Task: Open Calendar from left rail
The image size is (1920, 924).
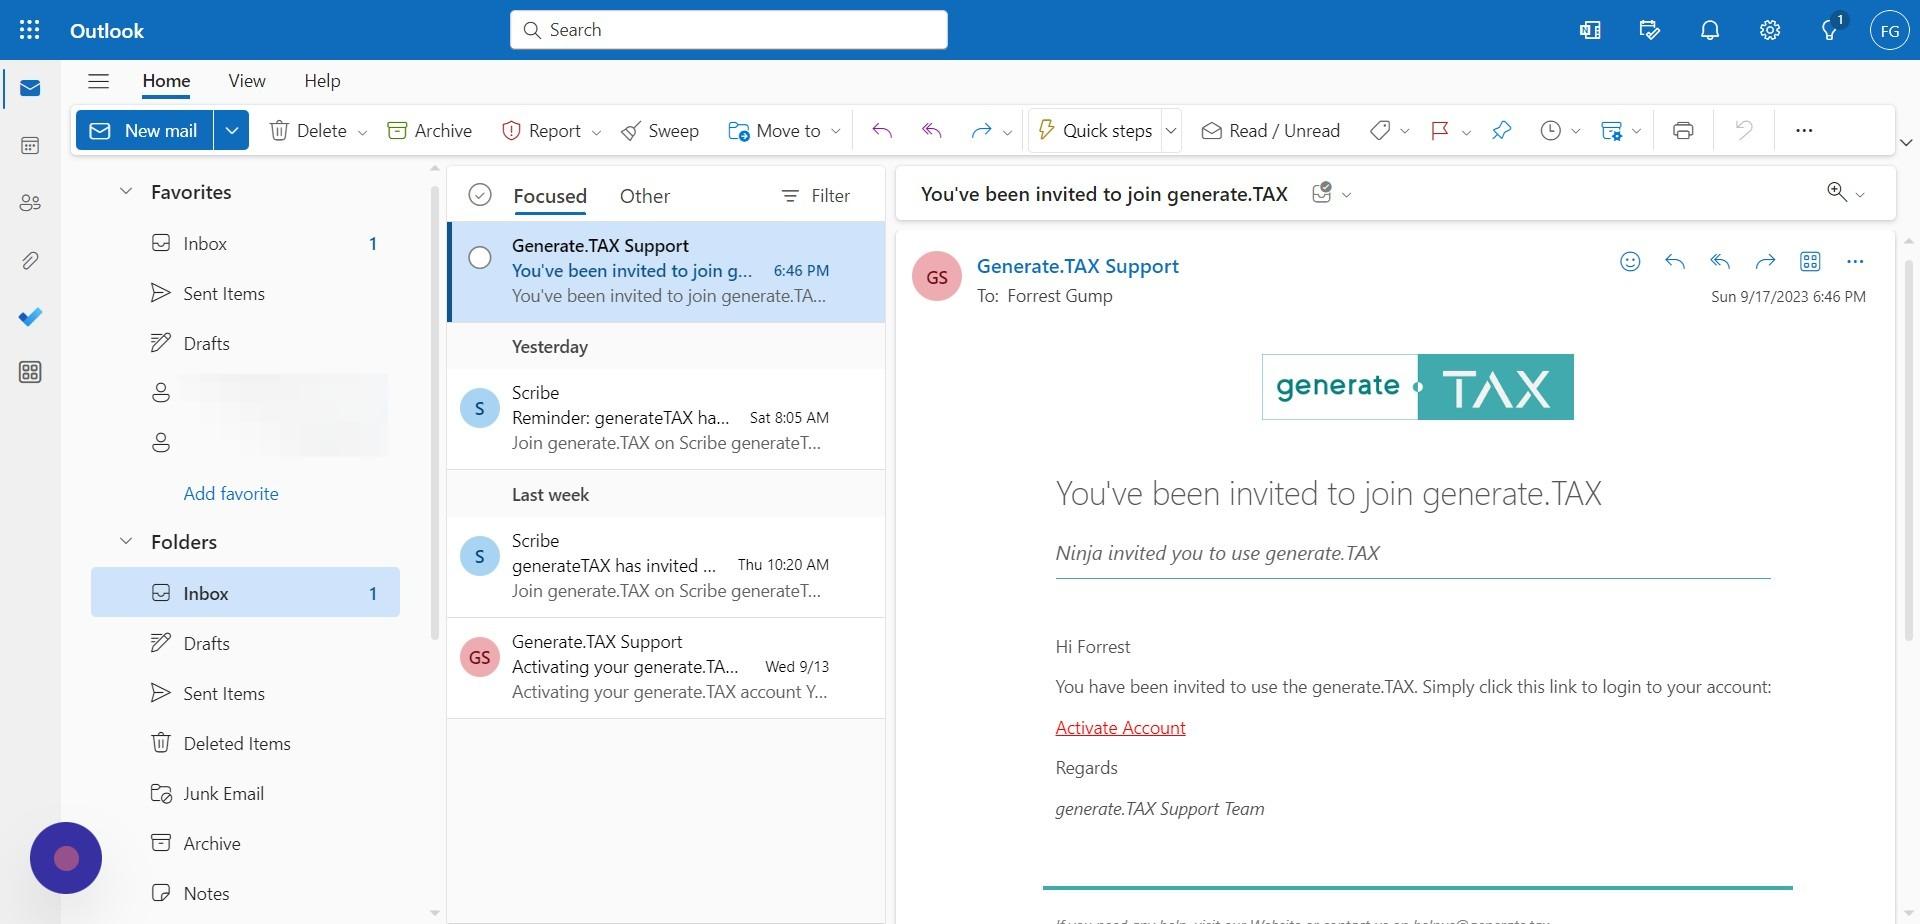Action: 30,146
